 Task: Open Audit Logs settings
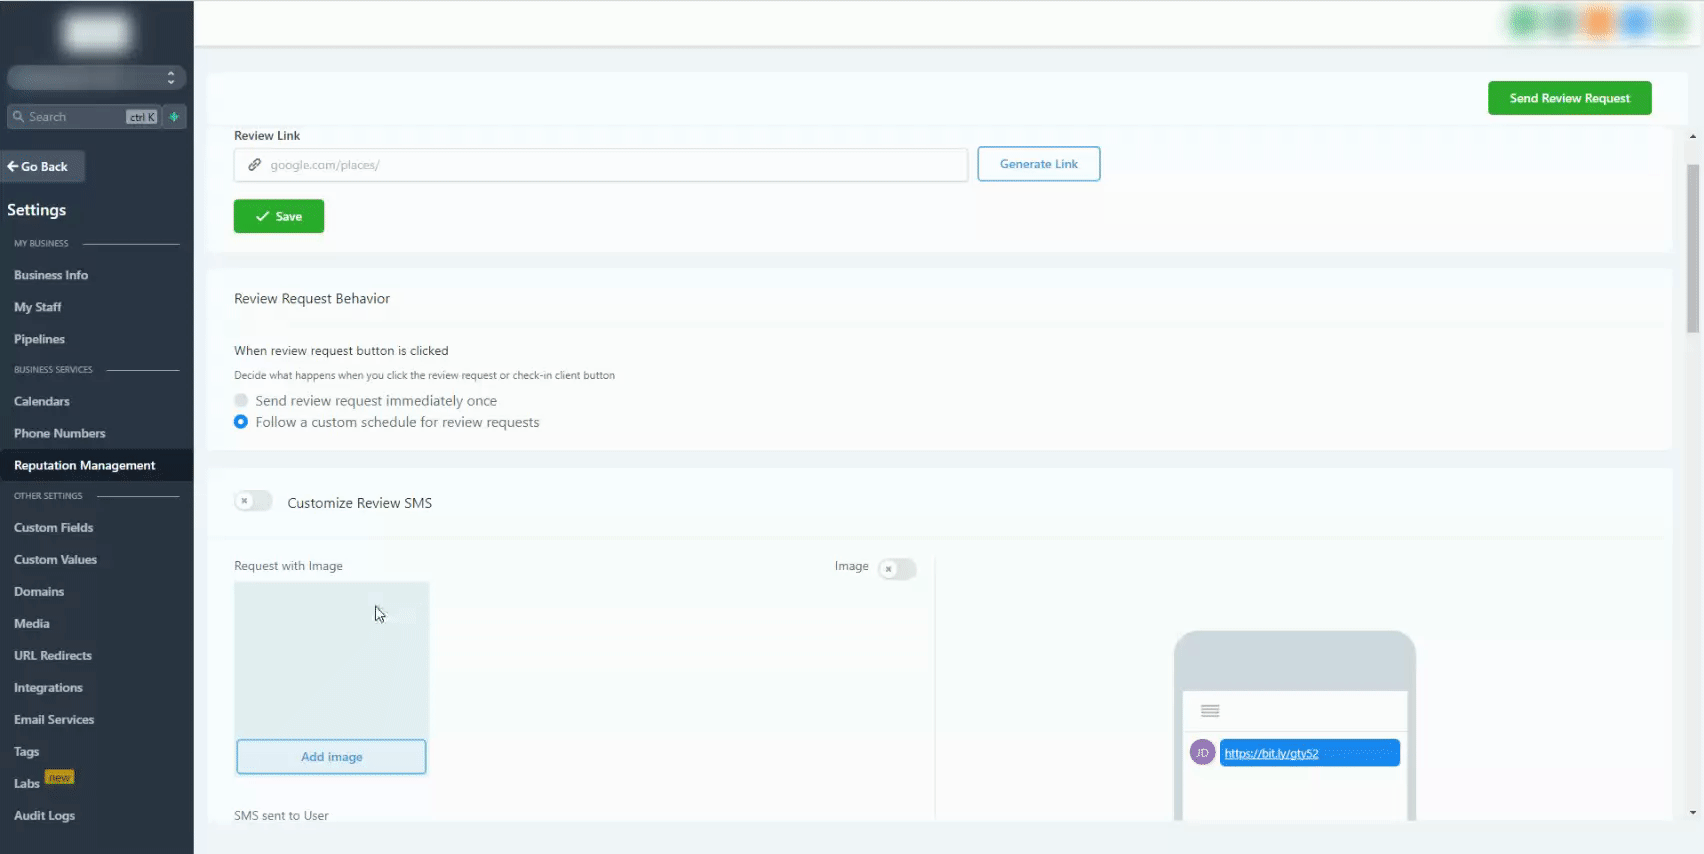[x=45, y=815]
